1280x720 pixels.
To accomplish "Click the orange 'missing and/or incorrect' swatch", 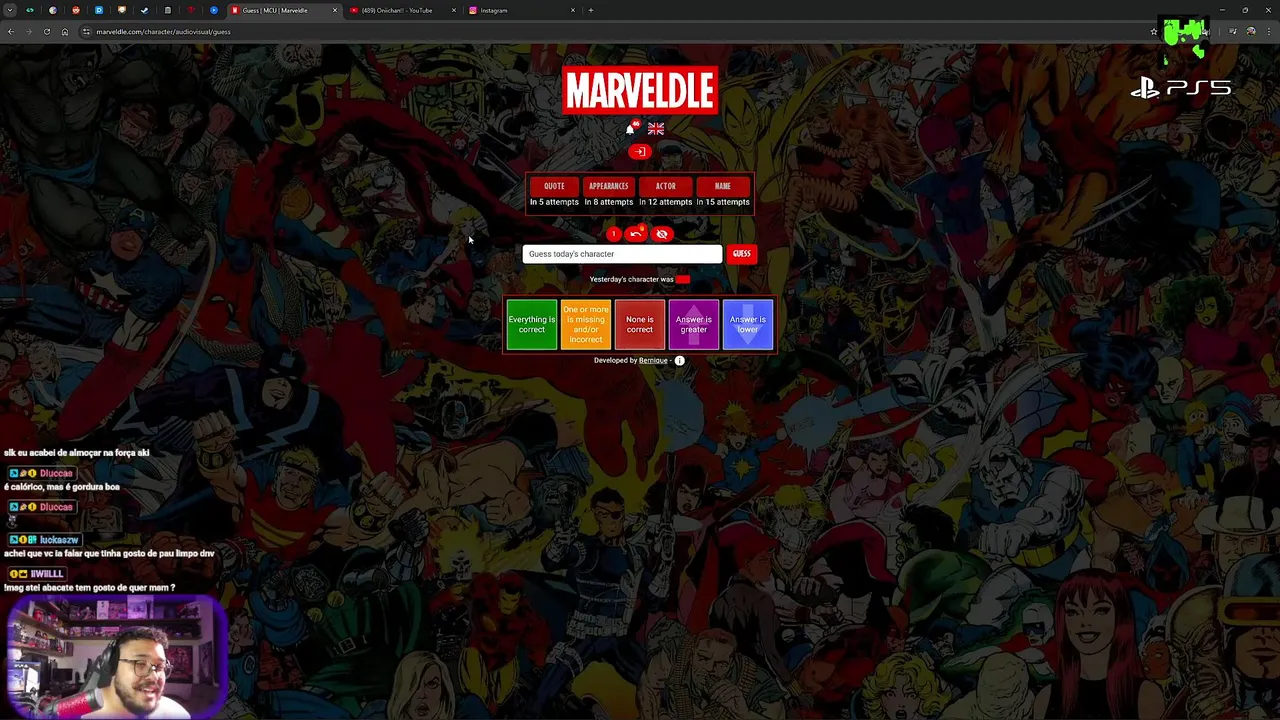I will click(586, 325).
